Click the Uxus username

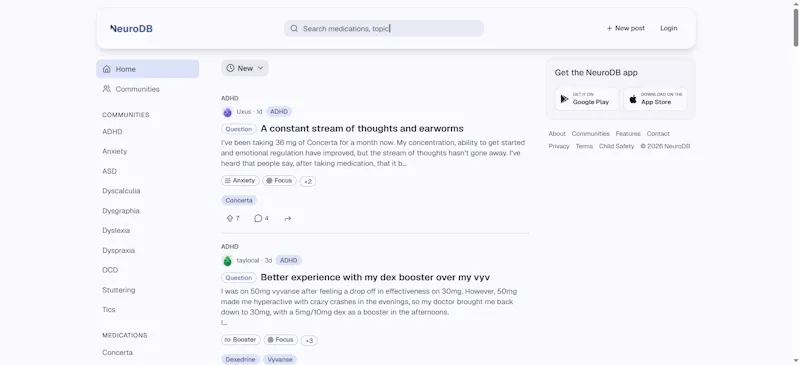243,112
